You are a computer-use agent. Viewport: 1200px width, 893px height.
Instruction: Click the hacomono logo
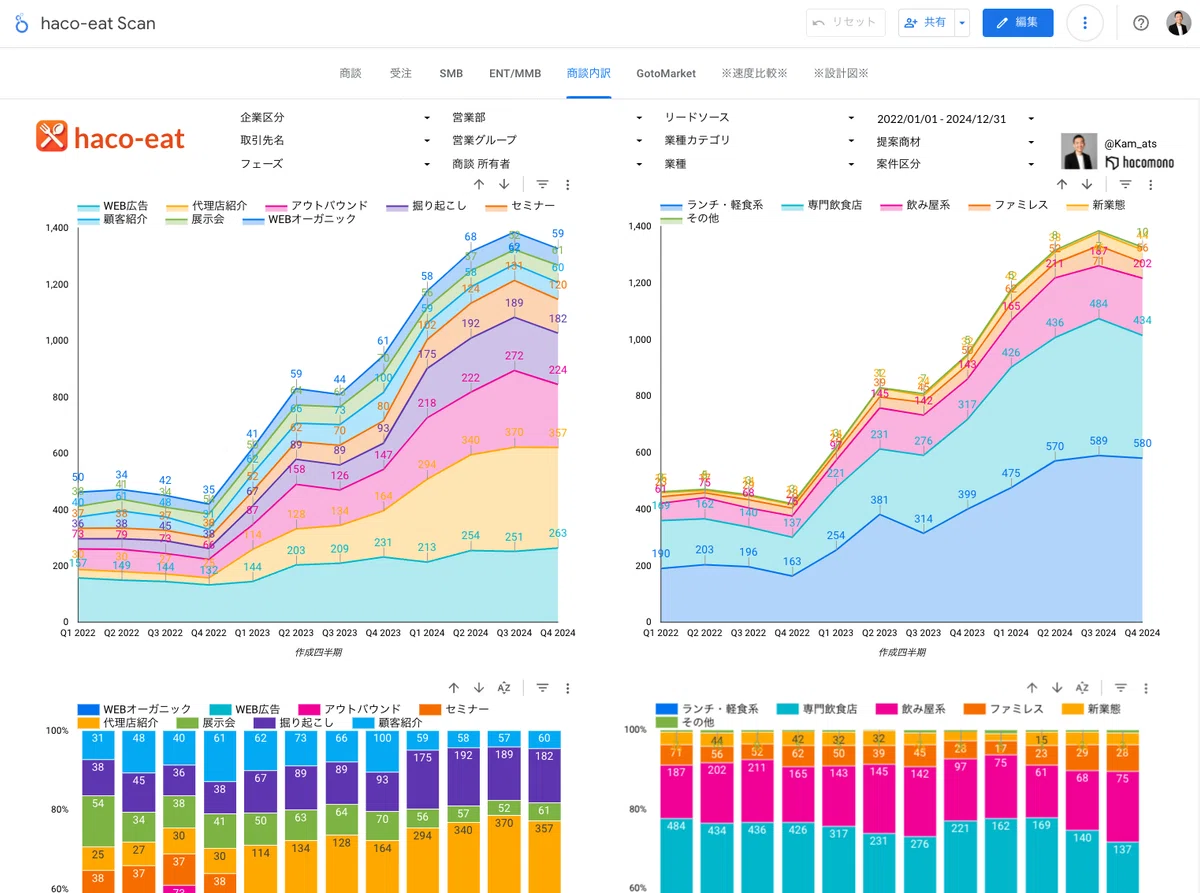(x=1140, y=163)
